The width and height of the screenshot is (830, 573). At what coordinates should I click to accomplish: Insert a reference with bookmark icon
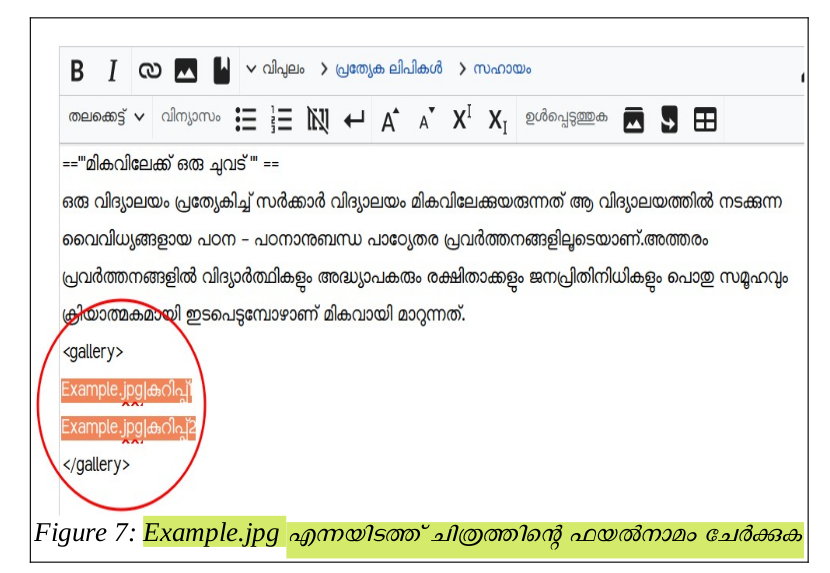pyautogui.click(x=221, y=71)
